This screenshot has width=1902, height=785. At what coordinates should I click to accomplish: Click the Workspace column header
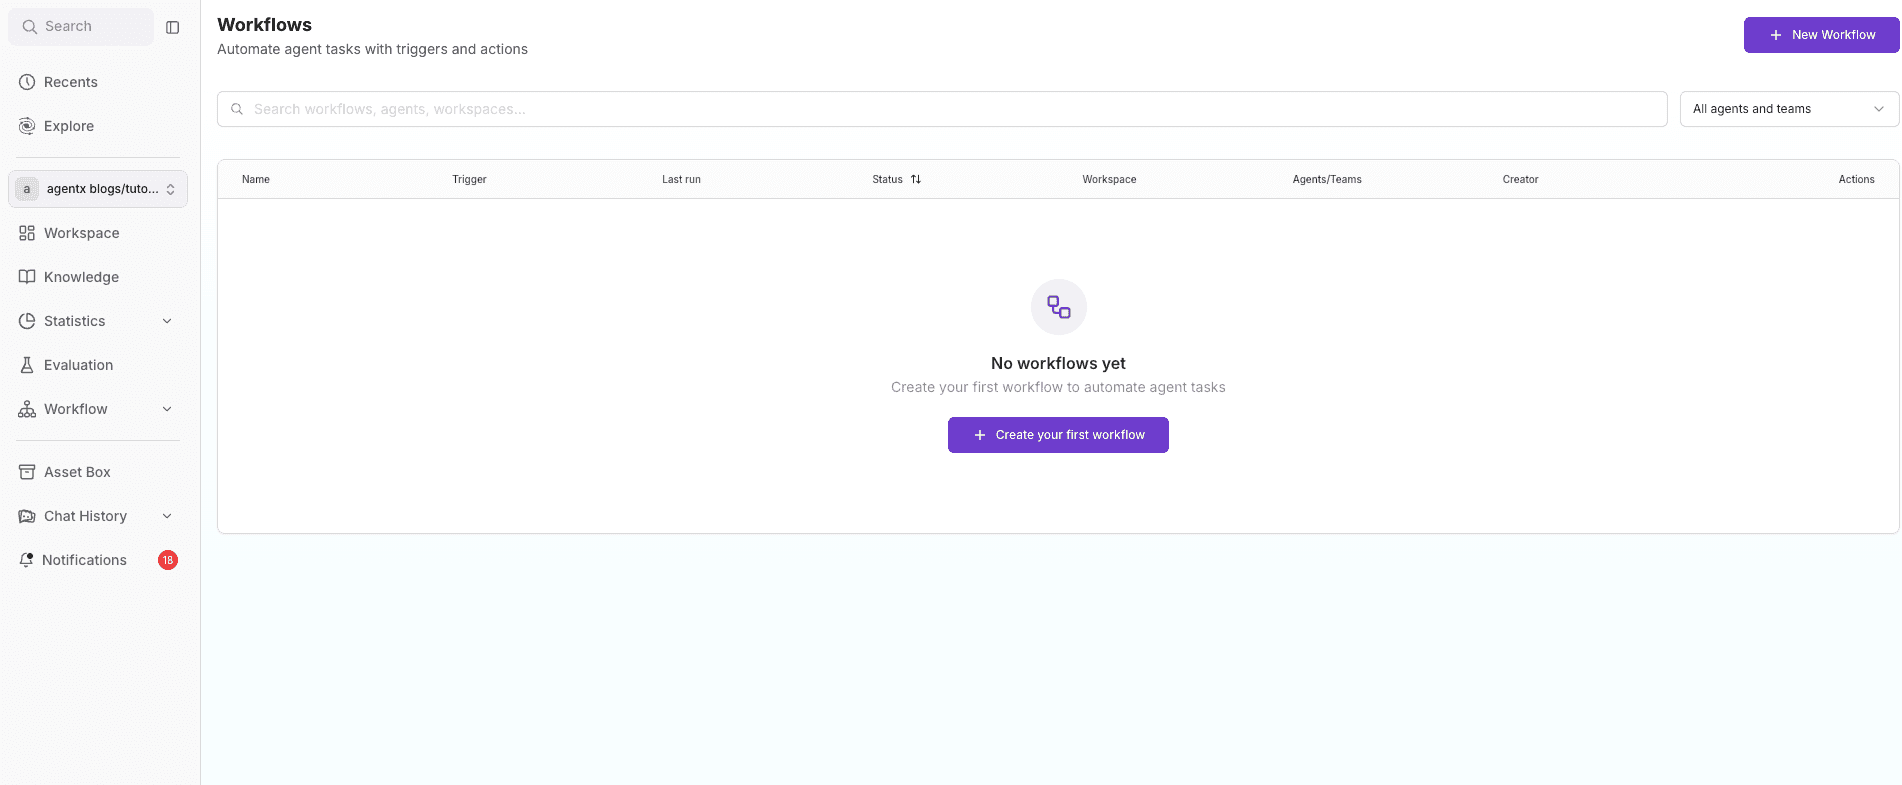coord(1109,179)
